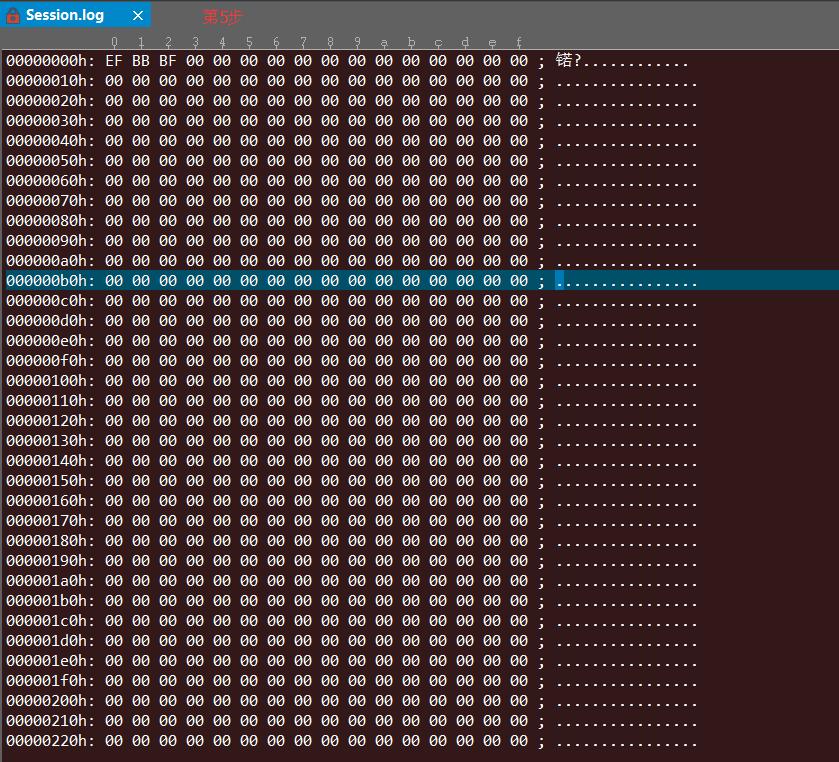This screenshot has width=839, height=762.
Task: Click the 锘? ASCII text in first row
Action: click(568, 60)
